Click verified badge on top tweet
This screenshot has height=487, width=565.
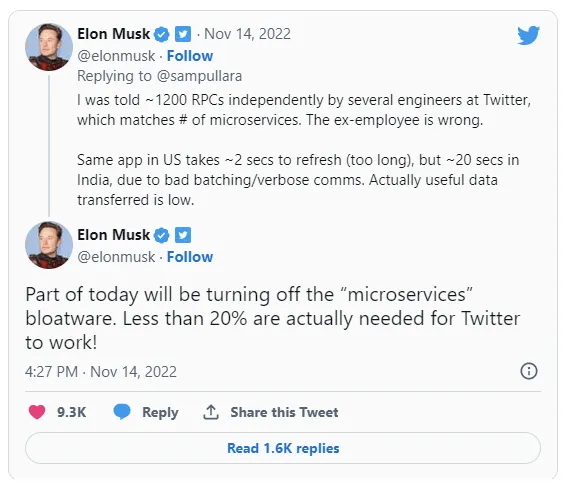pyautogui.click(x=162, y=35)
